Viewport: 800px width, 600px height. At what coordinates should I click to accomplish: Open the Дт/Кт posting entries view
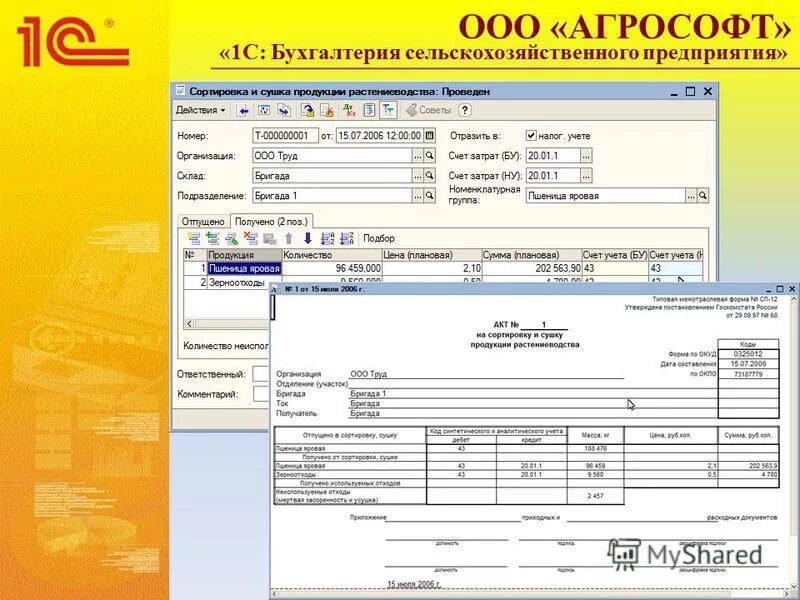(x=347, y=110)
